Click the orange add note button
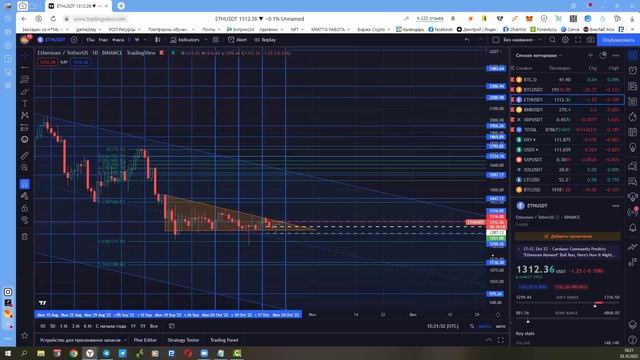640x360 pixels. click(x=568, y=236)
